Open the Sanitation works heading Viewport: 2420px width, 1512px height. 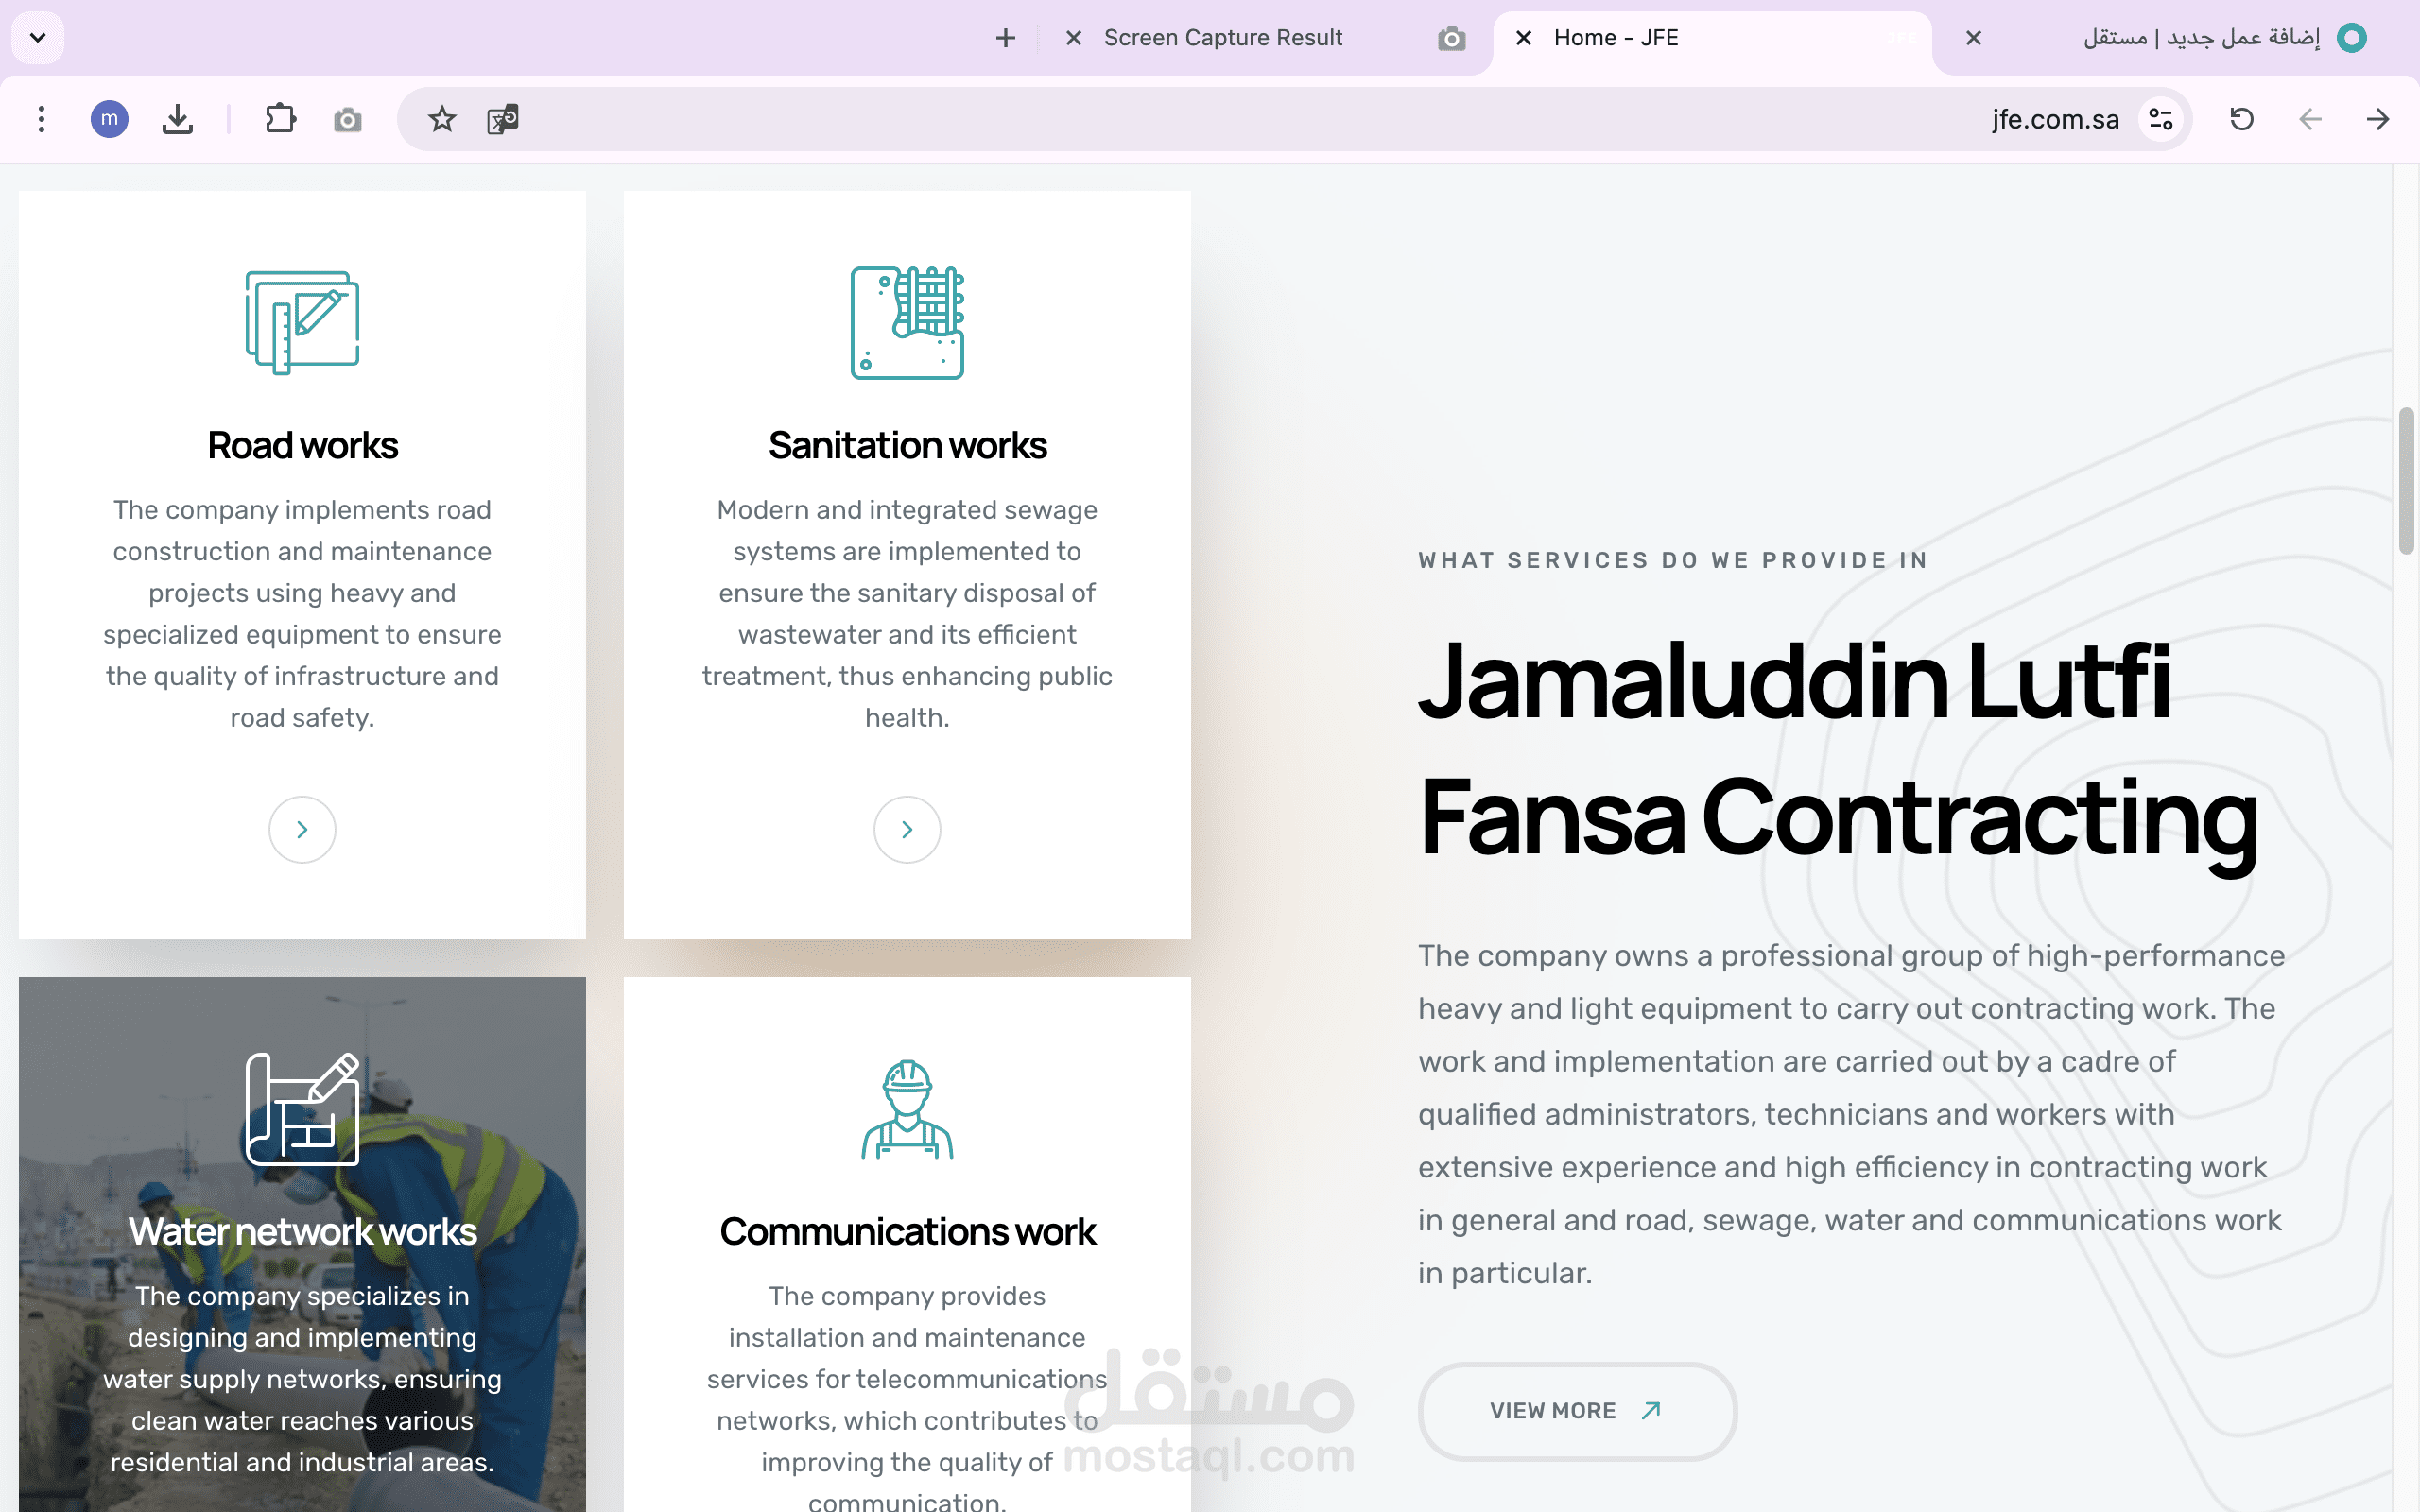907,445
